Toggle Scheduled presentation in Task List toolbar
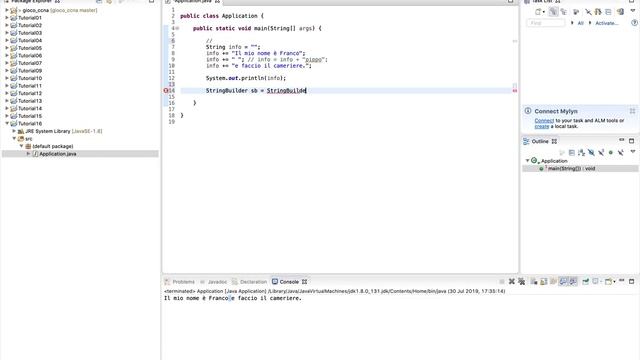The height and width of the screenshot is (360, 640). [564, 12]
